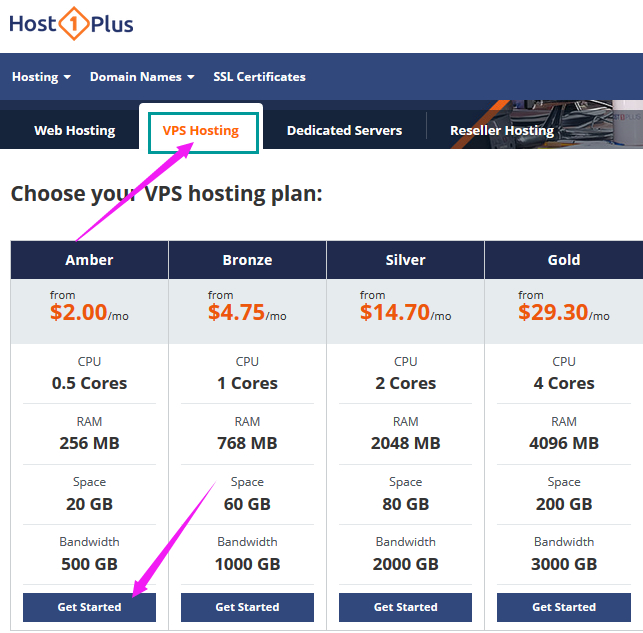643x633 pixels.
Task: Click the 20 GB space value
Action: (x=89, y=504)
